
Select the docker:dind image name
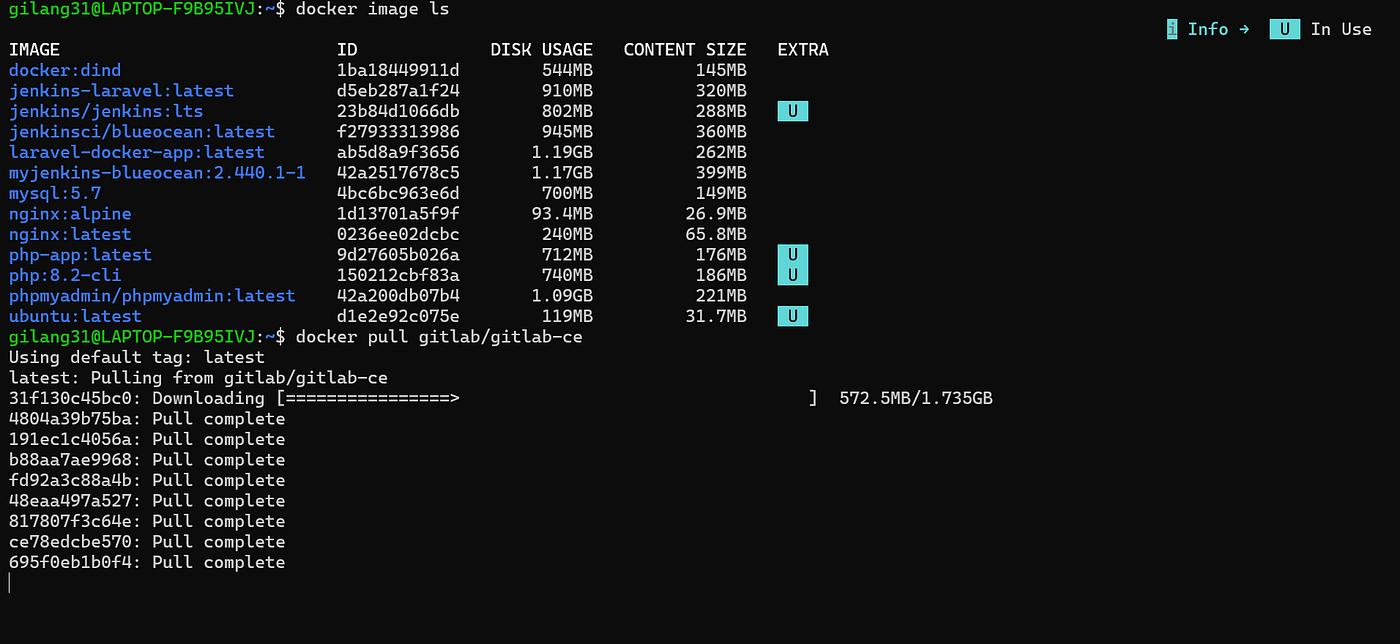pos(65,70)
